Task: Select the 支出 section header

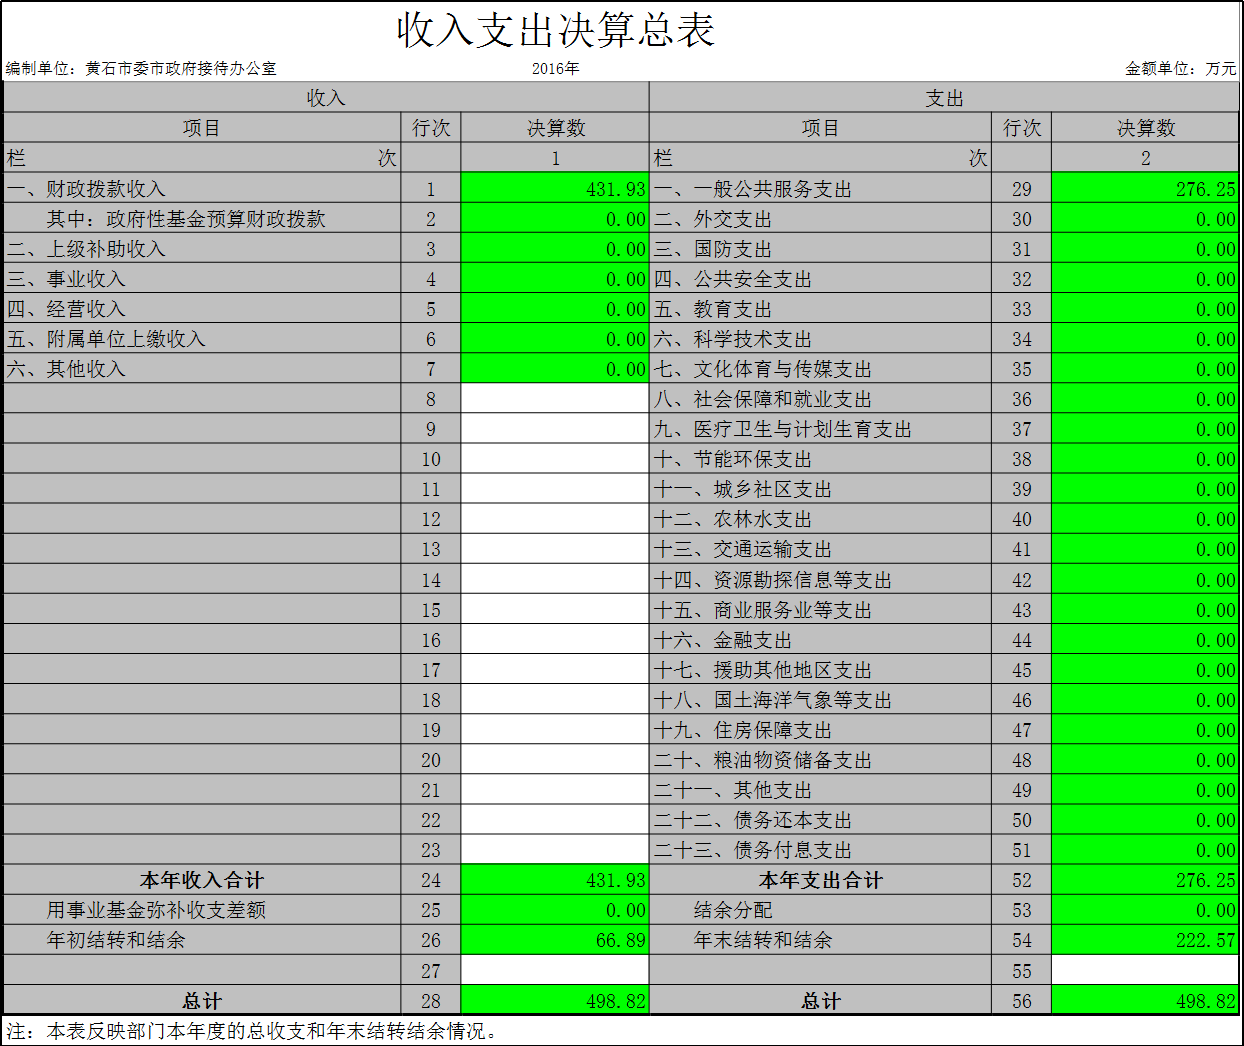Action: click(944, 97)
